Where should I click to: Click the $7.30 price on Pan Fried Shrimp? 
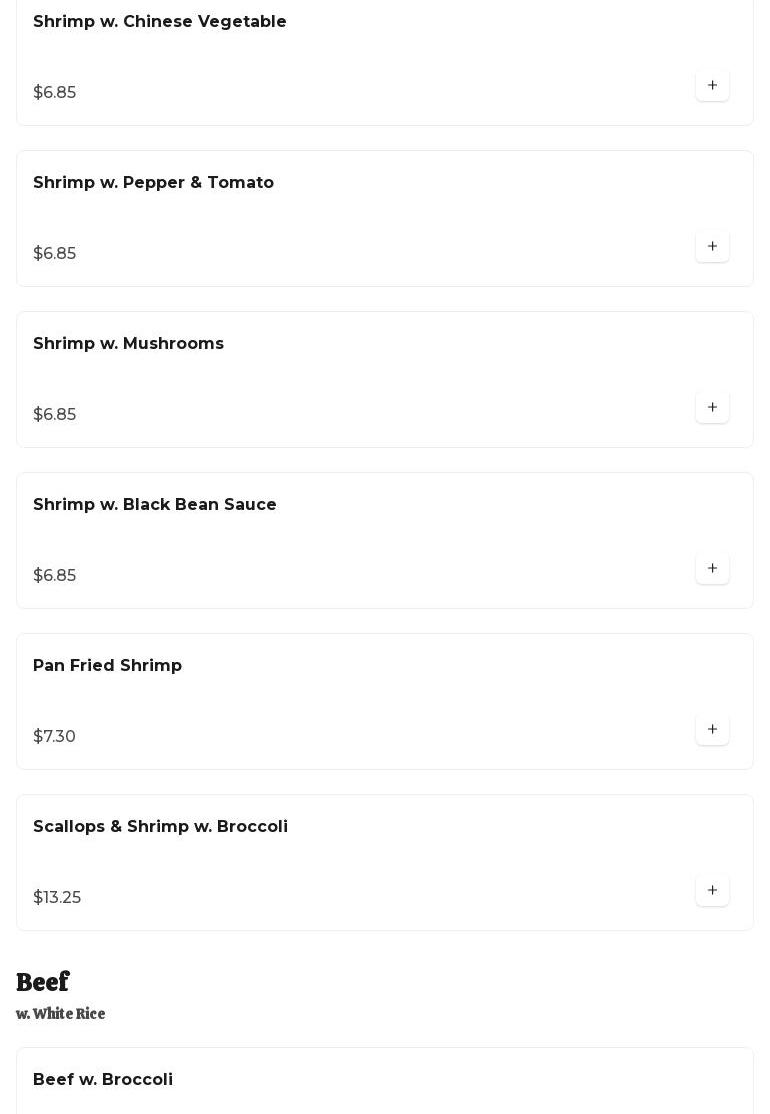[54, 736]
